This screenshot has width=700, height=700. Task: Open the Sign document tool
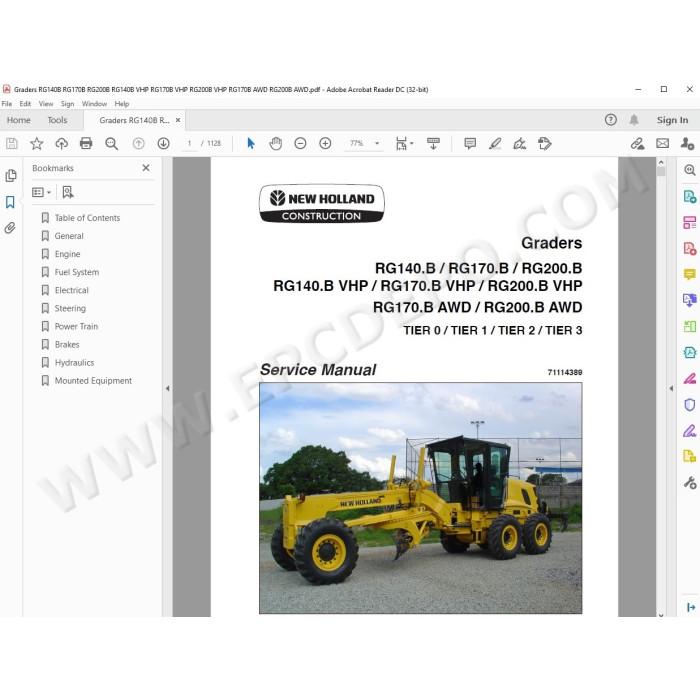pyautogui.click(x=520, y=143)
